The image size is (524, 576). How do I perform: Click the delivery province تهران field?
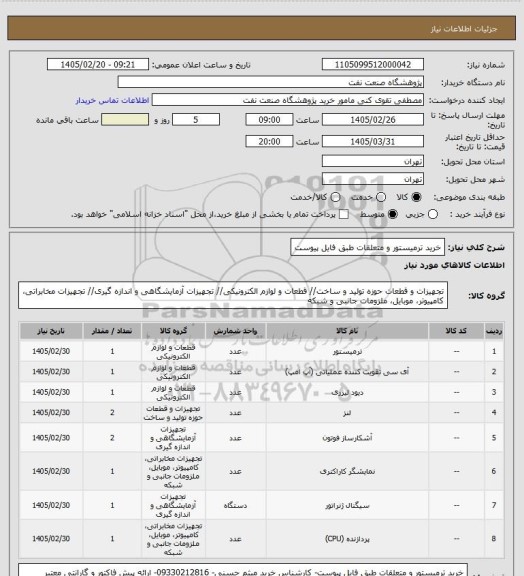tap(373, 161)
